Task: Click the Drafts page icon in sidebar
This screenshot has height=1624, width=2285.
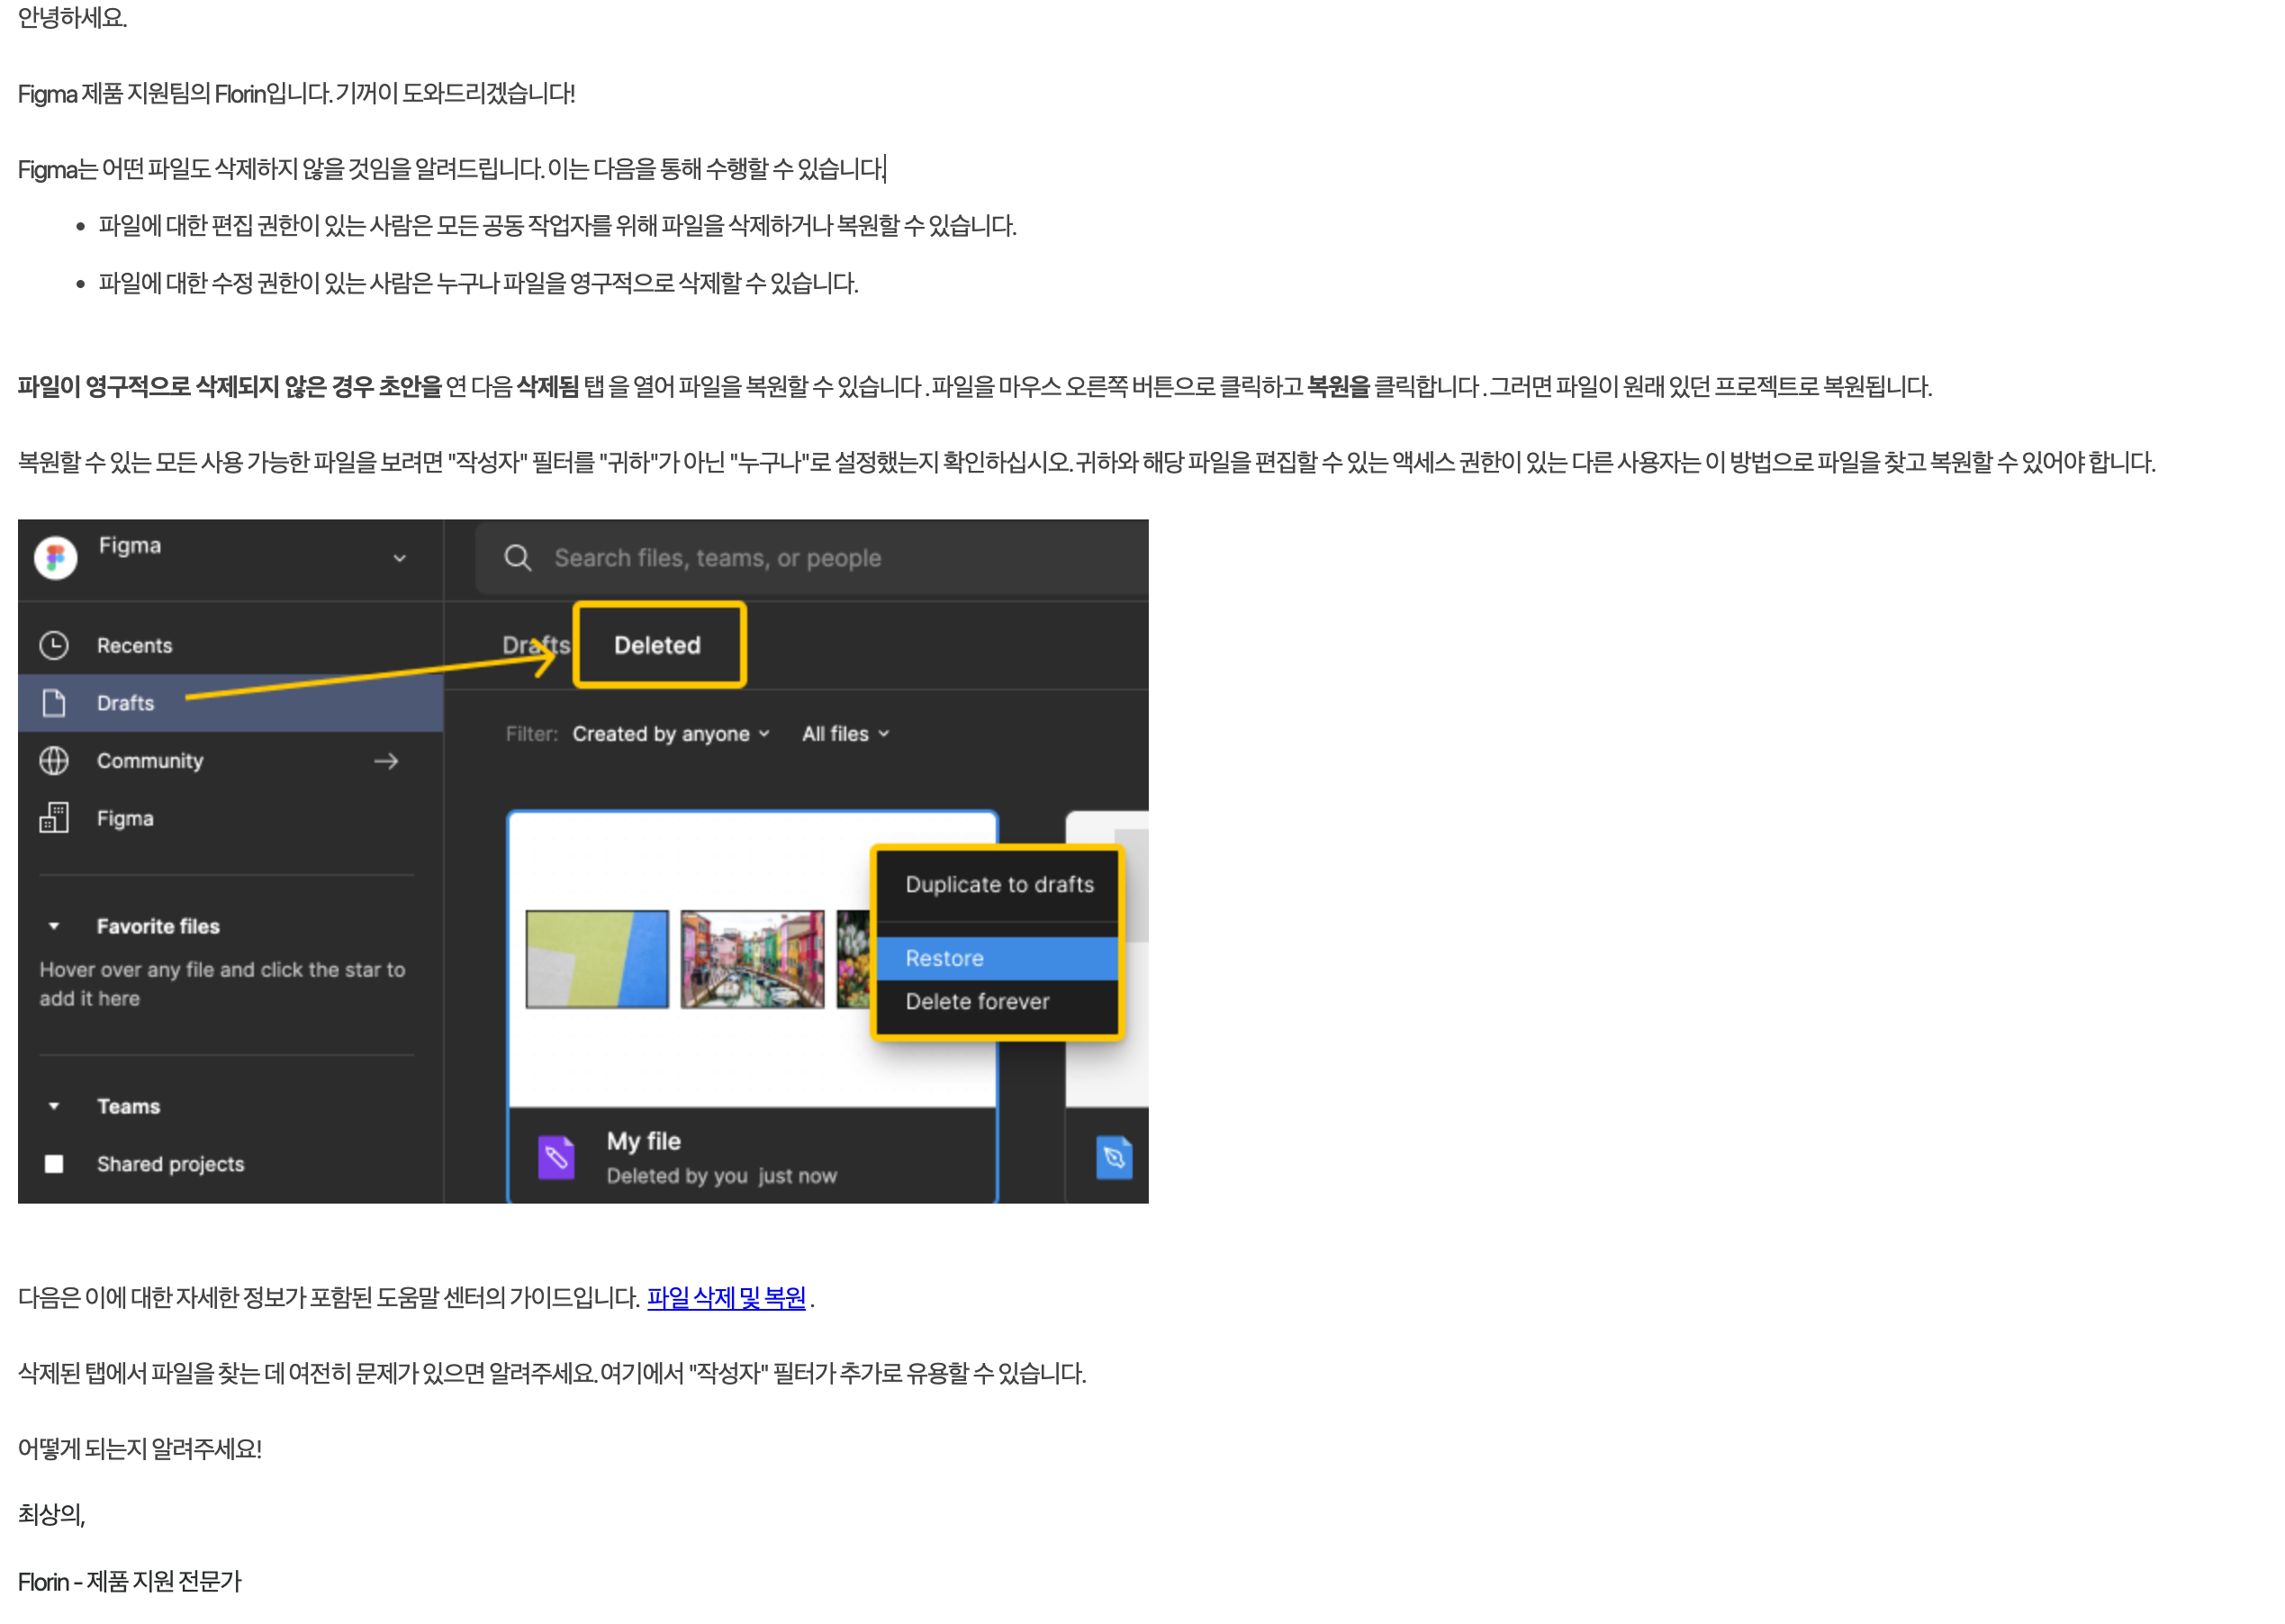Action: click(x=54, y=703)
